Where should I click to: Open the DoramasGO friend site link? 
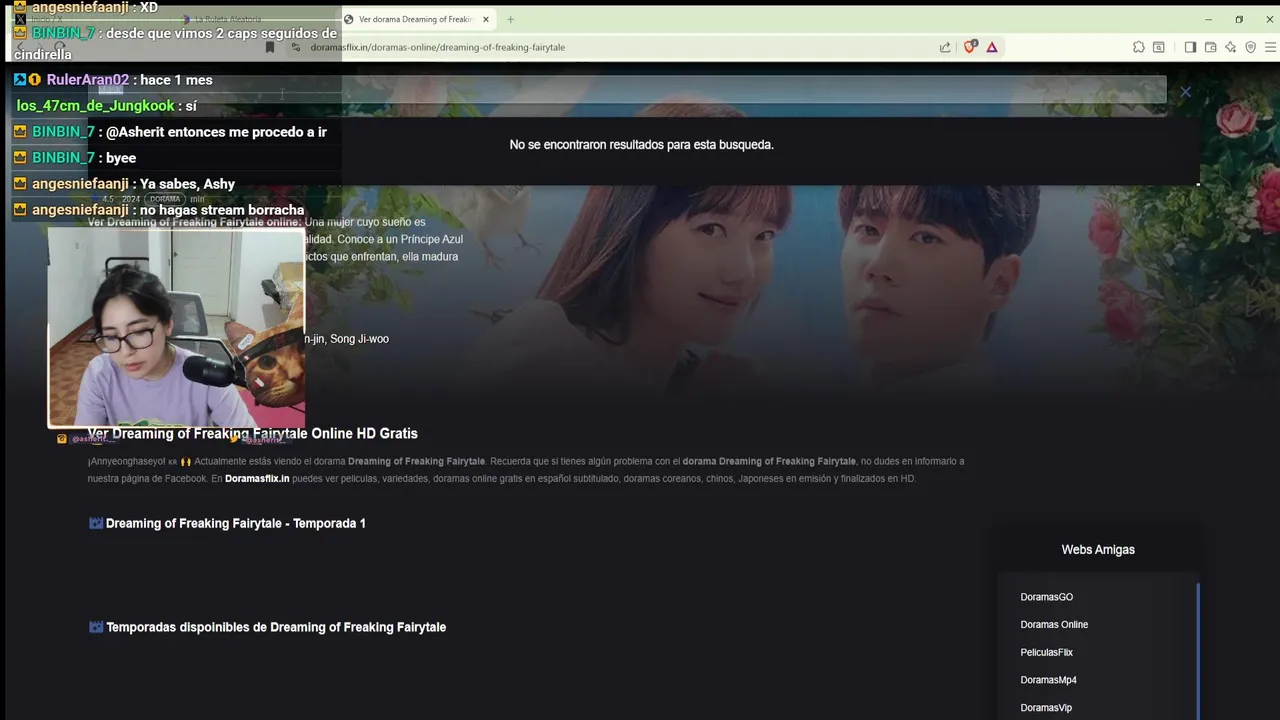[x=1046, y=597]
